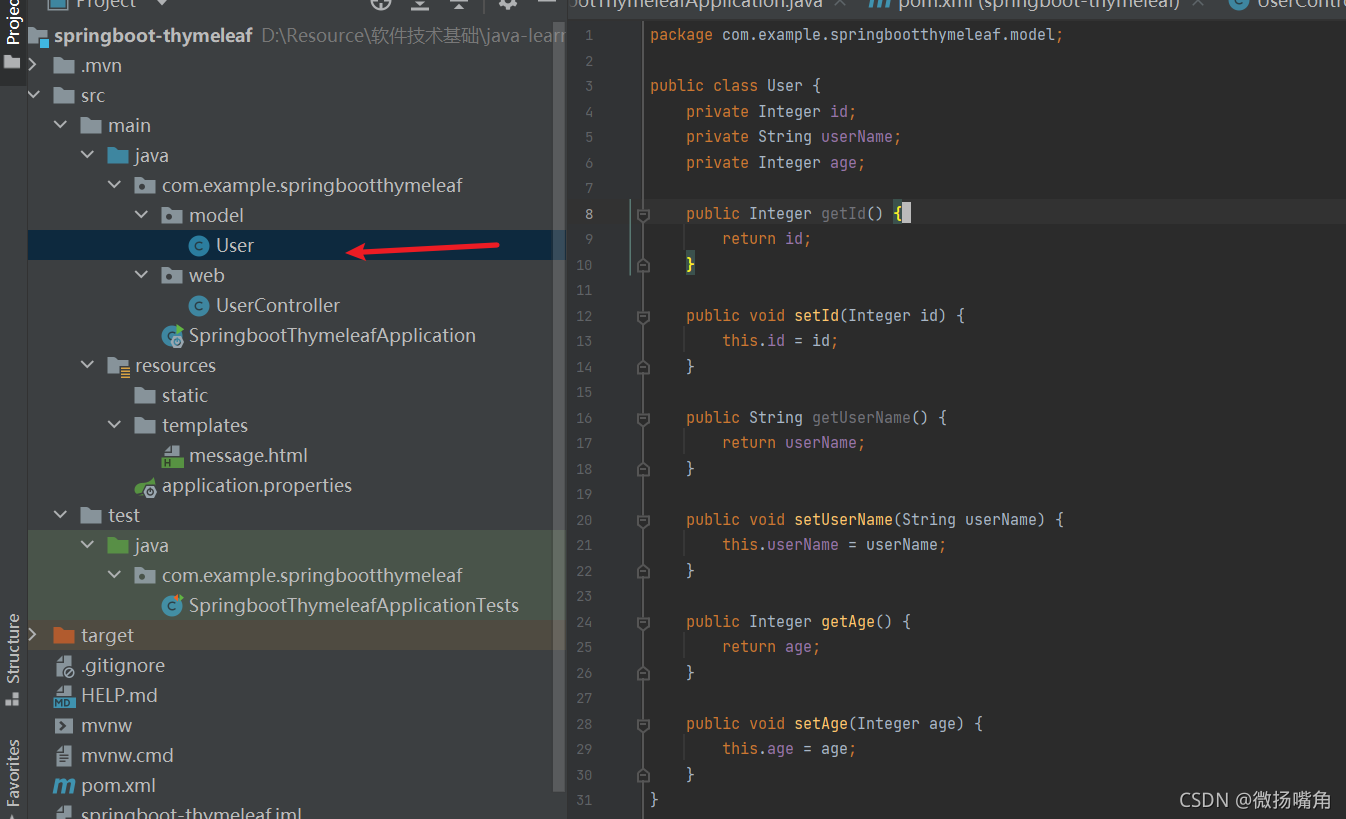The width and height of the screenshot is (1346, 819).
Task: Collapse the main folder
Action: [61, 126]
